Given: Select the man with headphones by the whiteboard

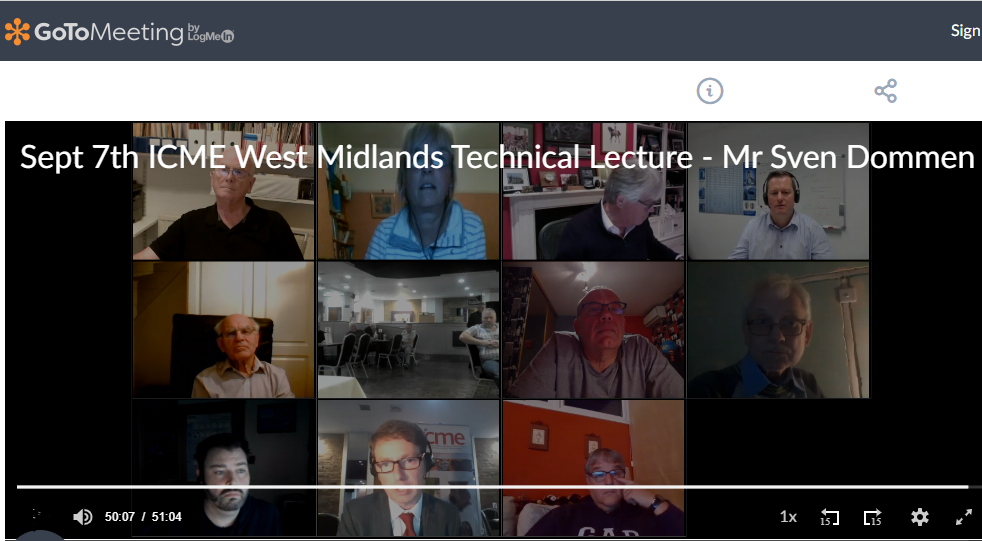Looking at the screenshot, I should (778, 191).
